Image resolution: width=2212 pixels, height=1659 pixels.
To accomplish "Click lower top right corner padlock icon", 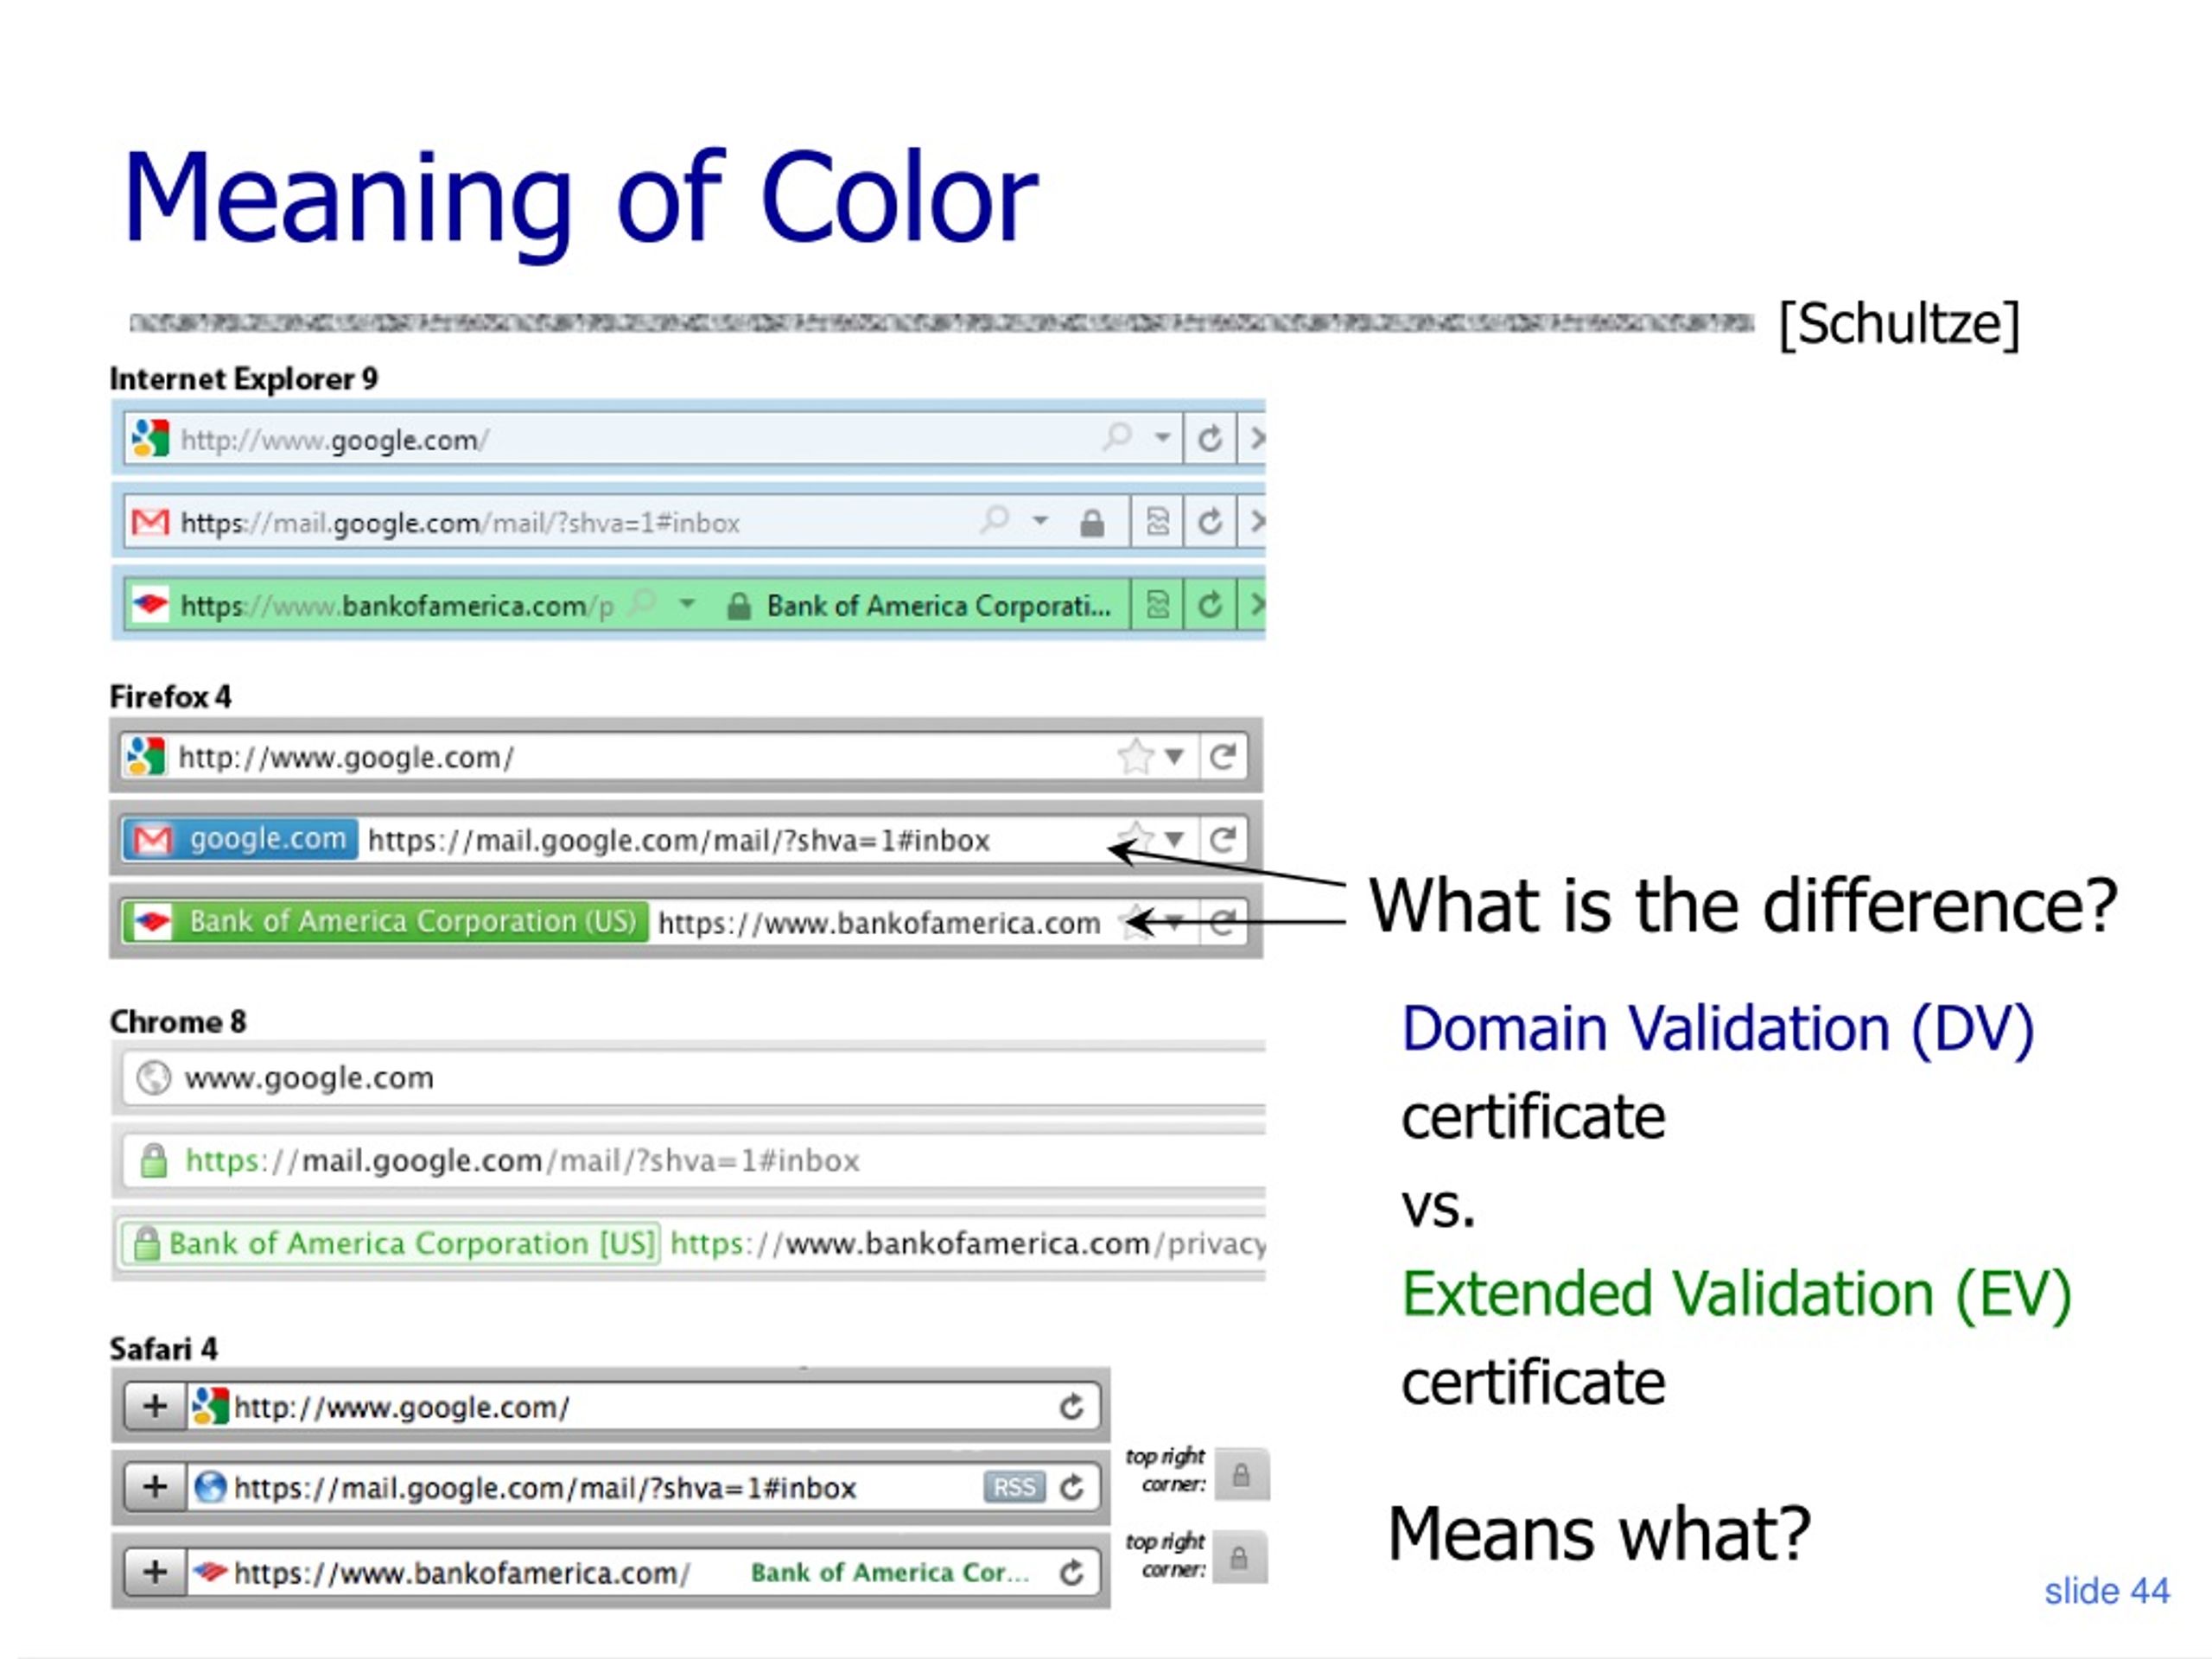I will pyautogui.click(x=1240, y=1557).
